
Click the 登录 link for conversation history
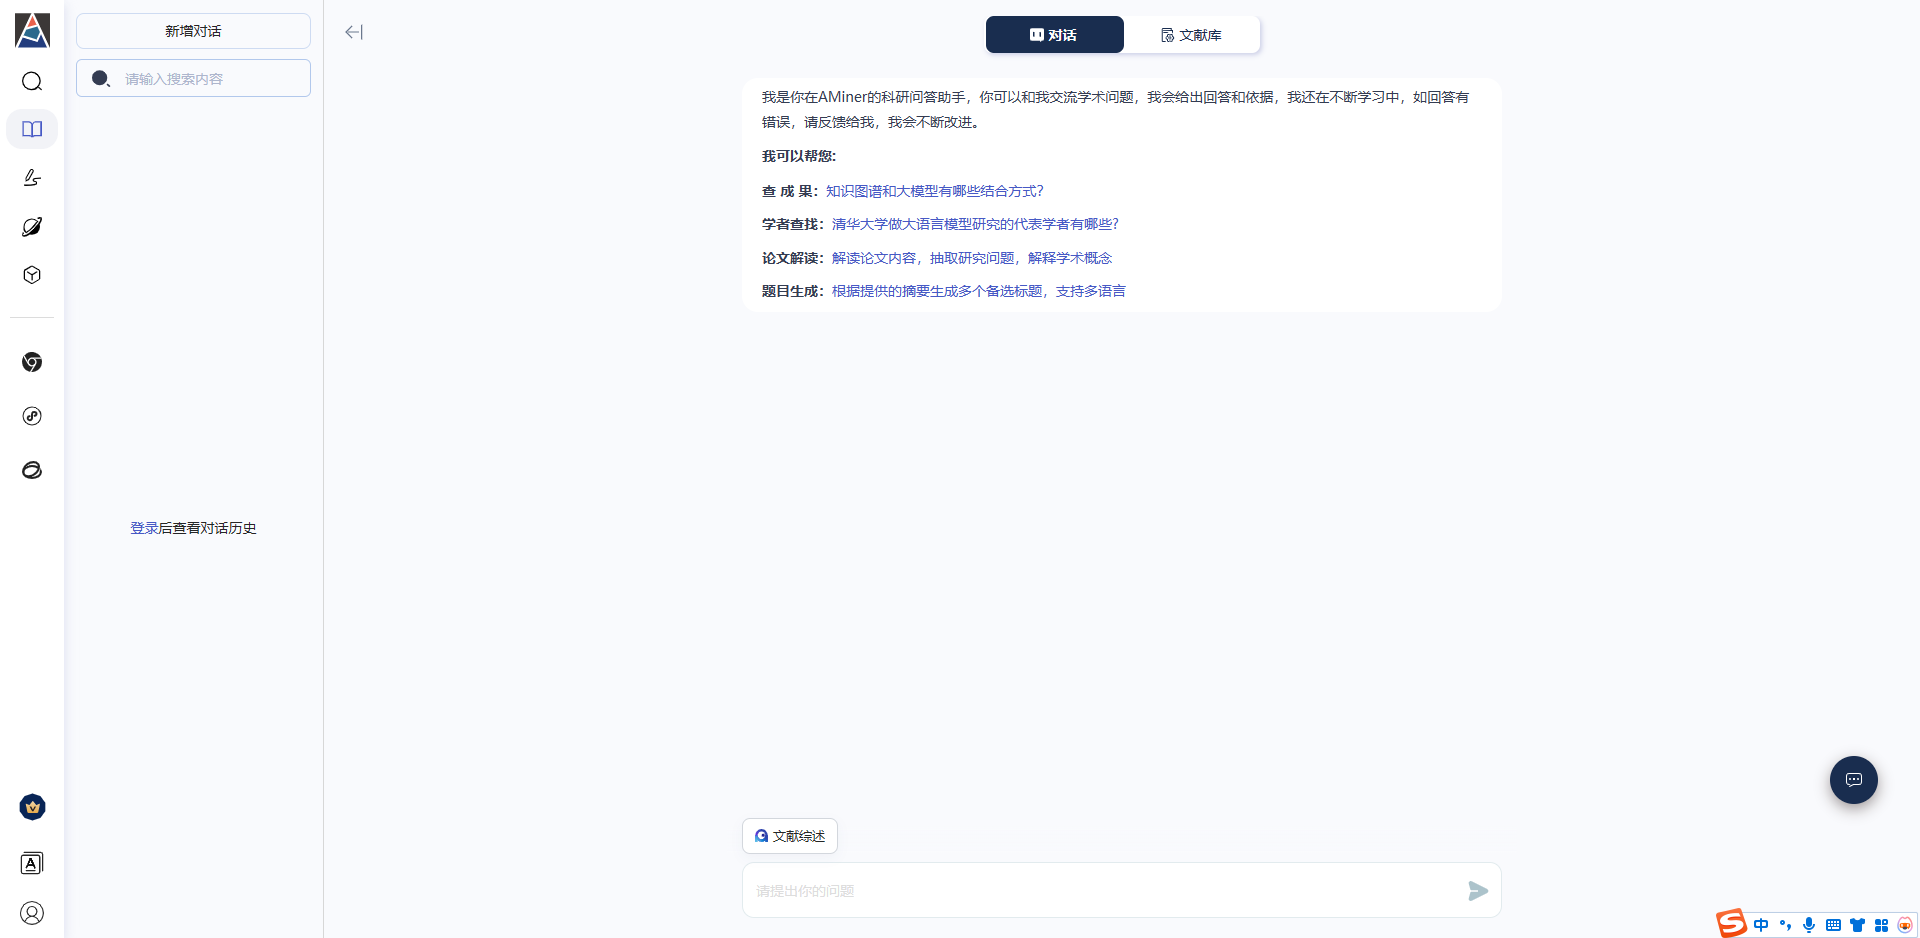point(144,528)
